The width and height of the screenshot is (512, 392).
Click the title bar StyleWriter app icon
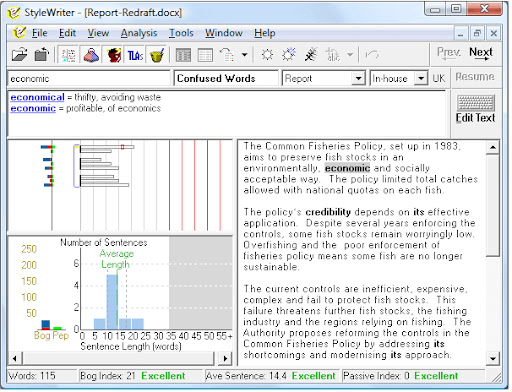14,13
